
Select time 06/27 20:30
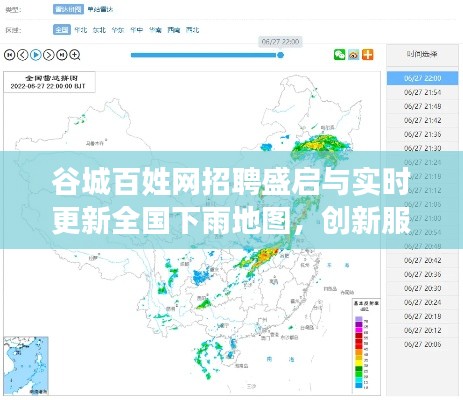click(422, 288)
